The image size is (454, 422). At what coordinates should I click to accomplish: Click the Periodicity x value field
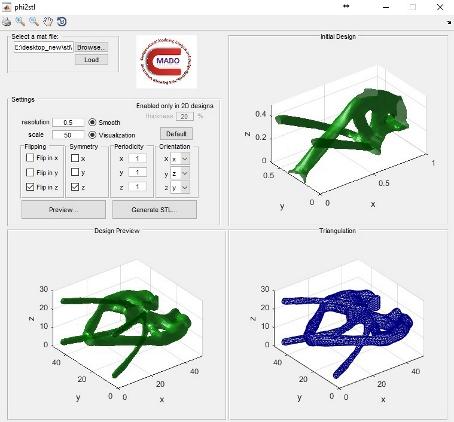[x=137, y=158]
